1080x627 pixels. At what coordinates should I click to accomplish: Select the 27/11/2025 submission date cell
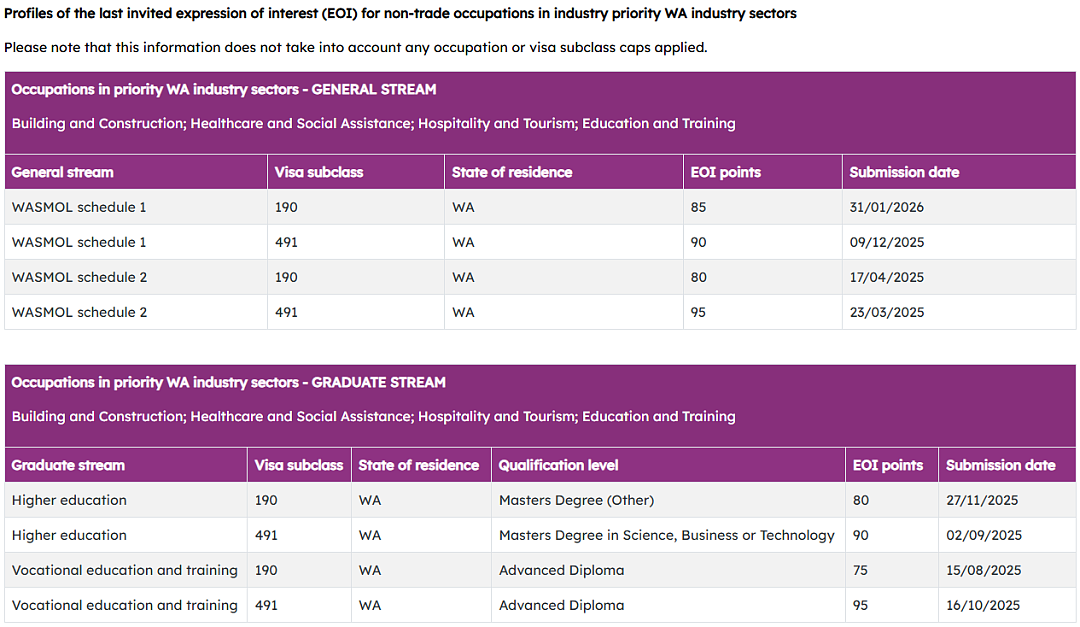click(x=1007, y=500)
